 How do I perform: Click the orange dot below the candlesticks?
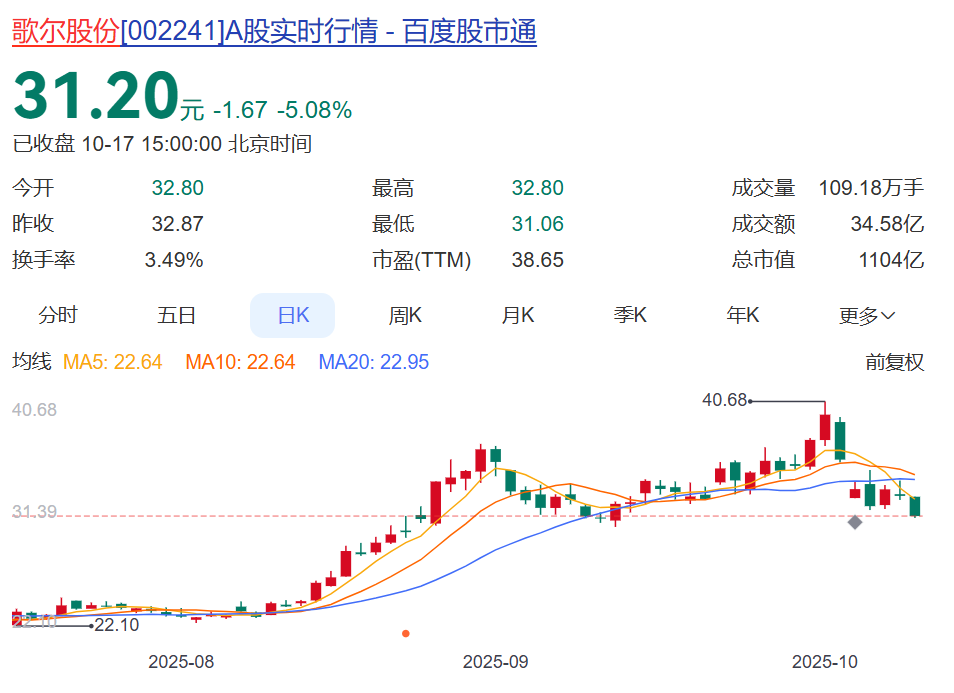click(405, 633)
